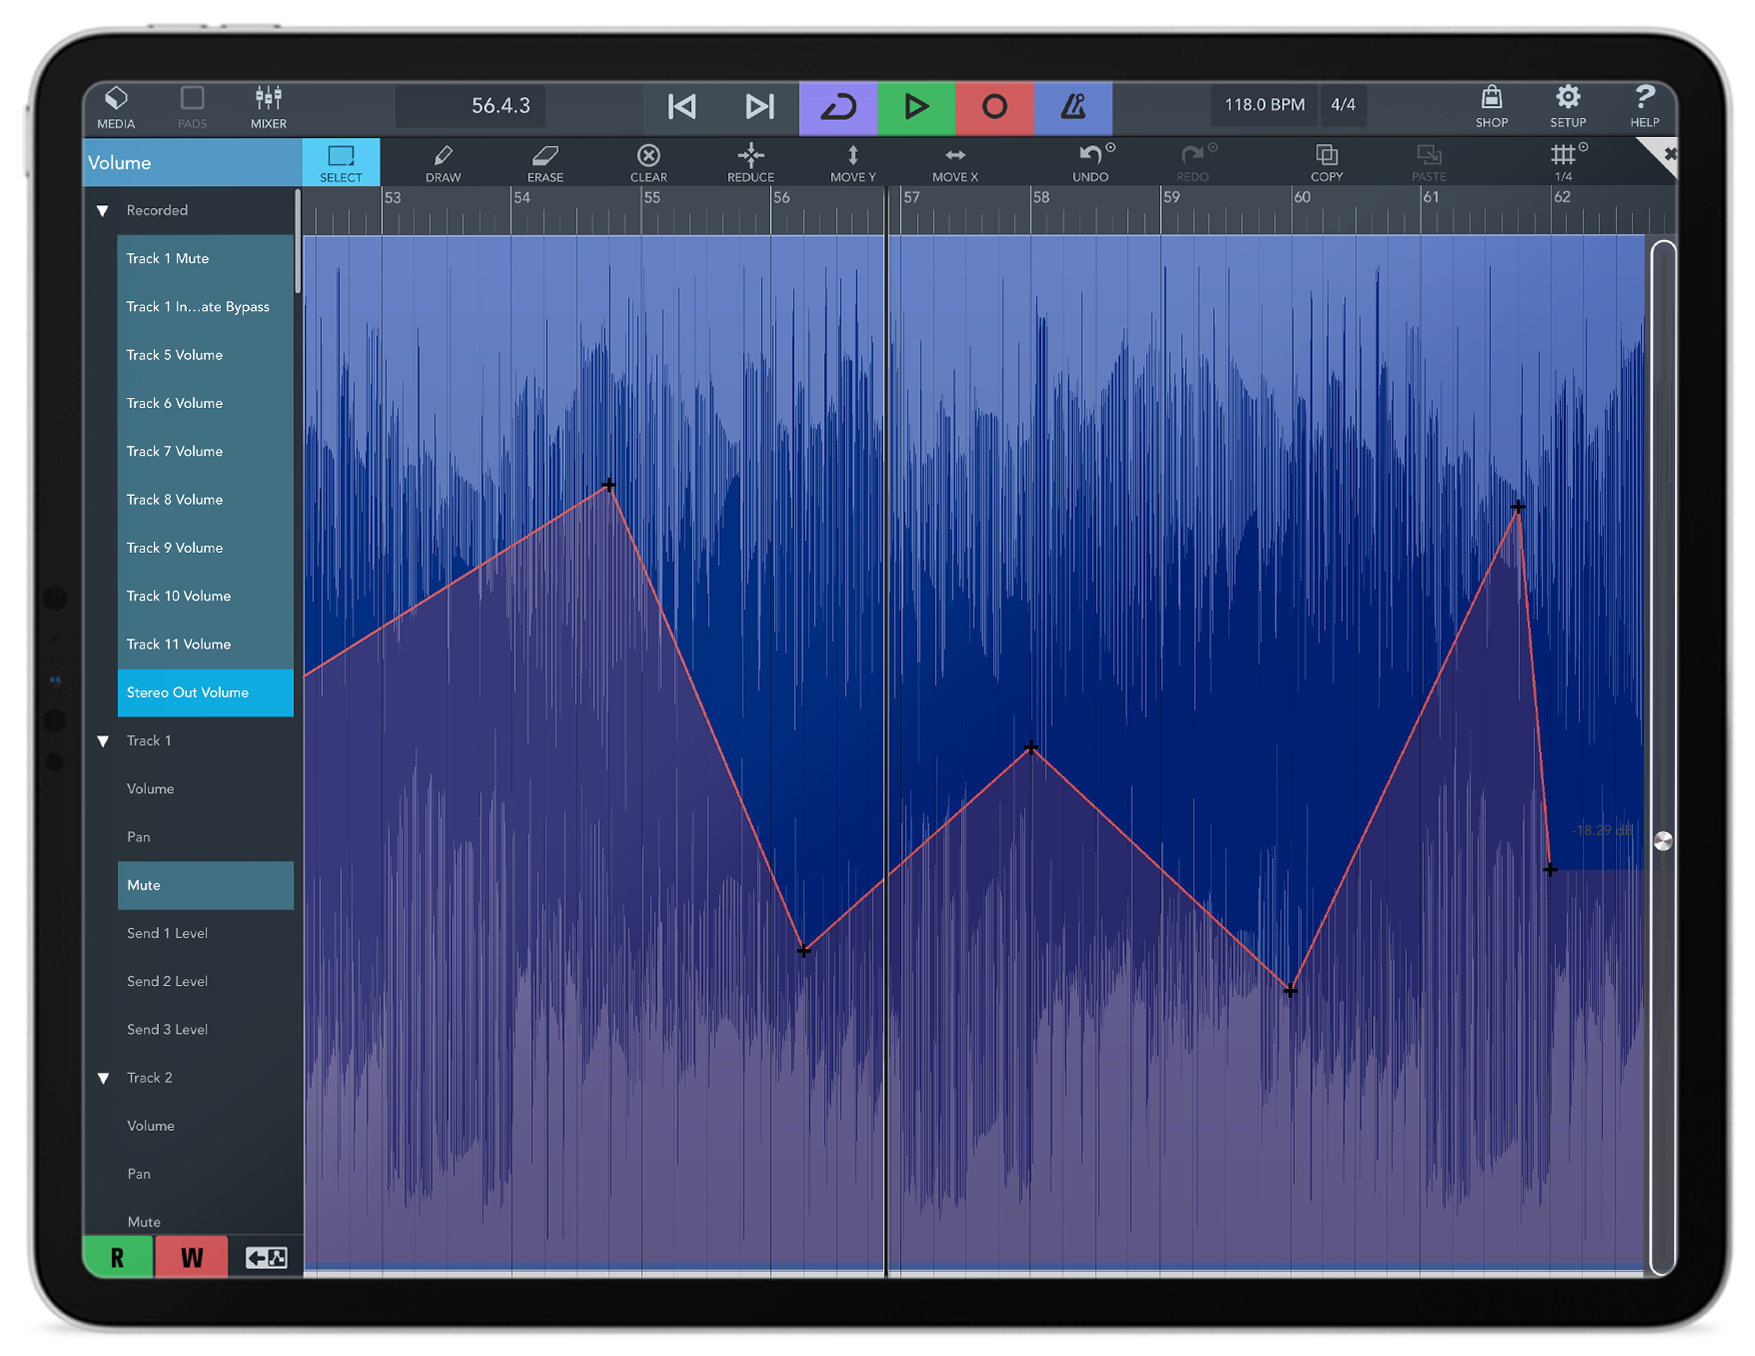Select Stereo Out Volume automation lane
This screenshot has width=1755, height=1356.
[x=205, y=692]
